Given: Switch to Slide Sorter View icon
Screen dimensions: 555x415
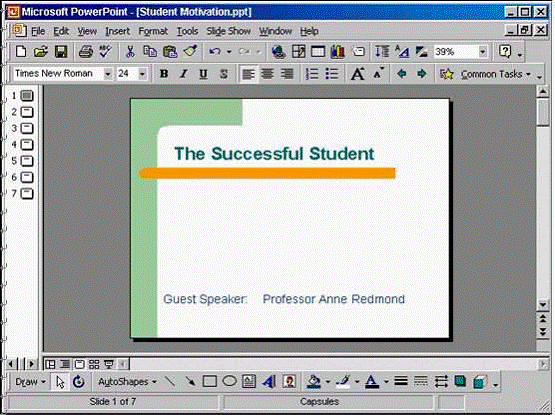Looking at the screenshot, I should (94, 364).
